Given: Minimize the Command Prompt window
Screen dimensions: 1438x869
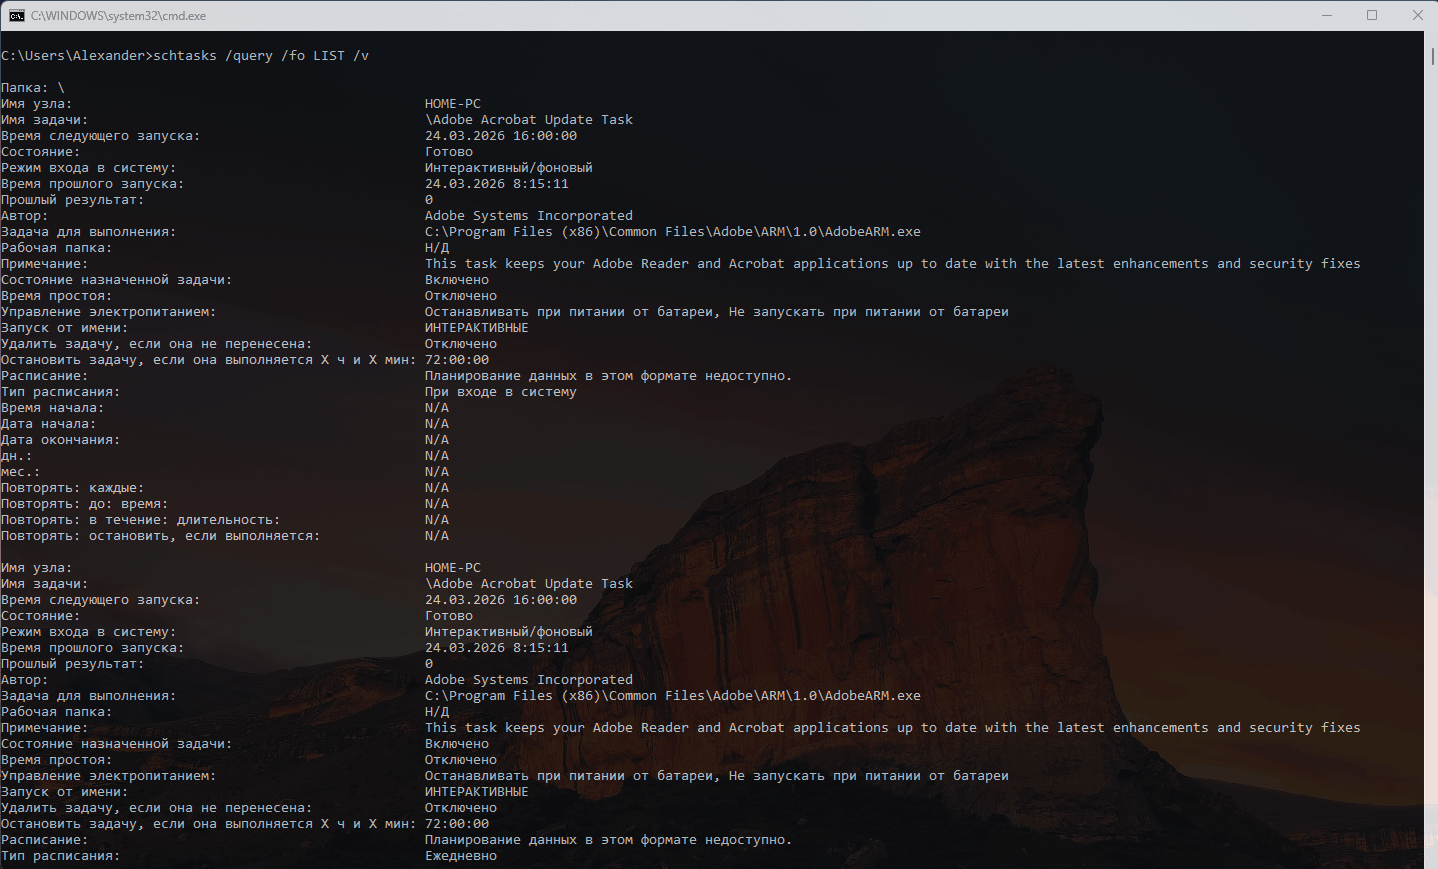Looking at the screenshot, I should click(1327, 15).
